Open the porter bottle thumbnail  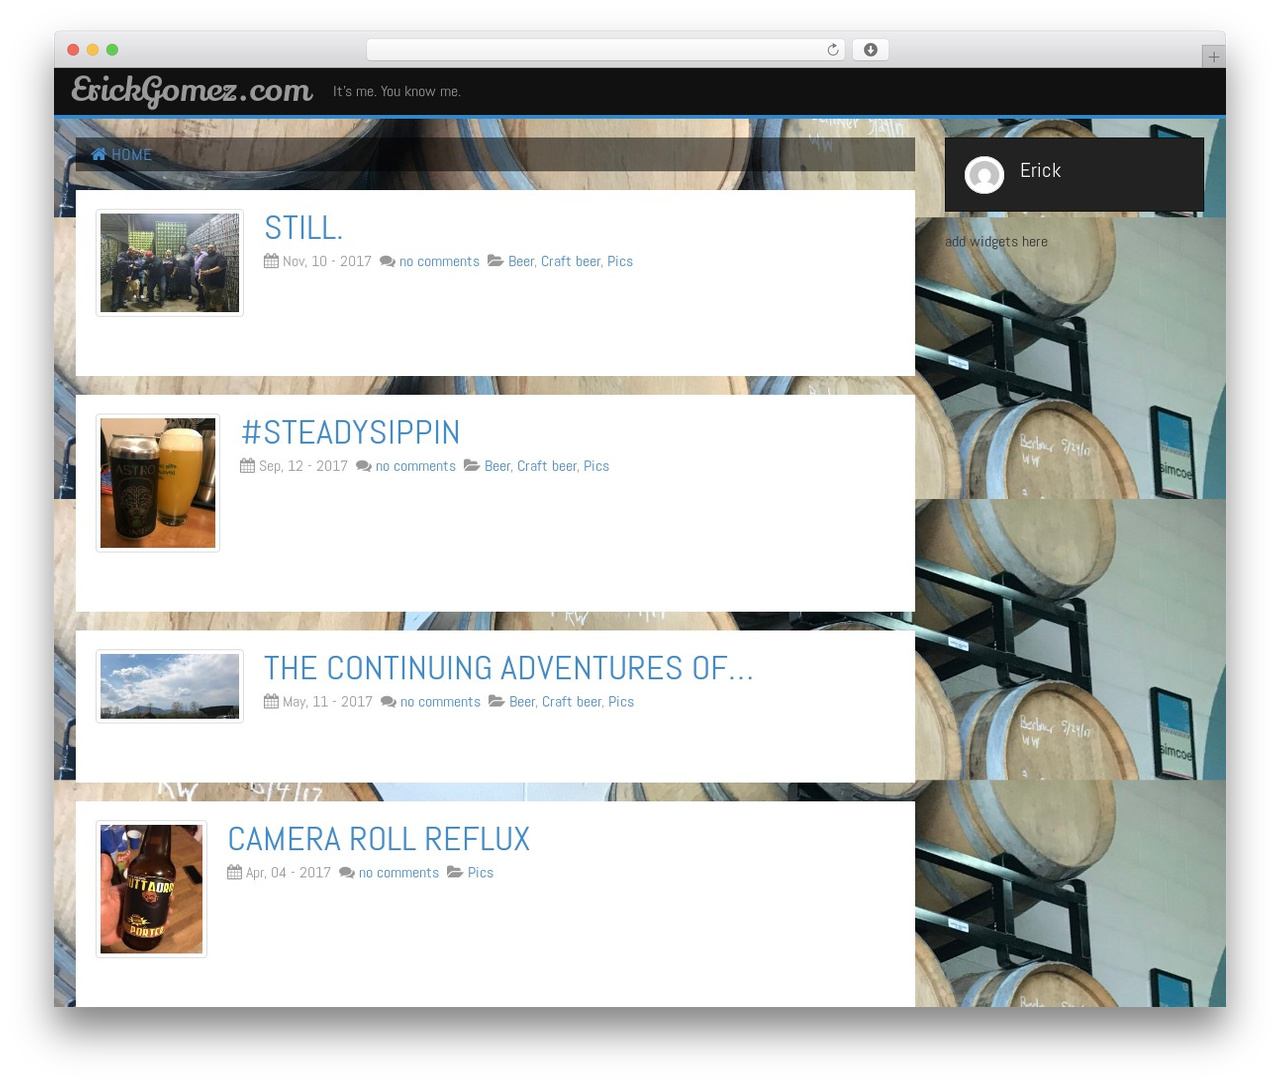(x=152, y=889)
